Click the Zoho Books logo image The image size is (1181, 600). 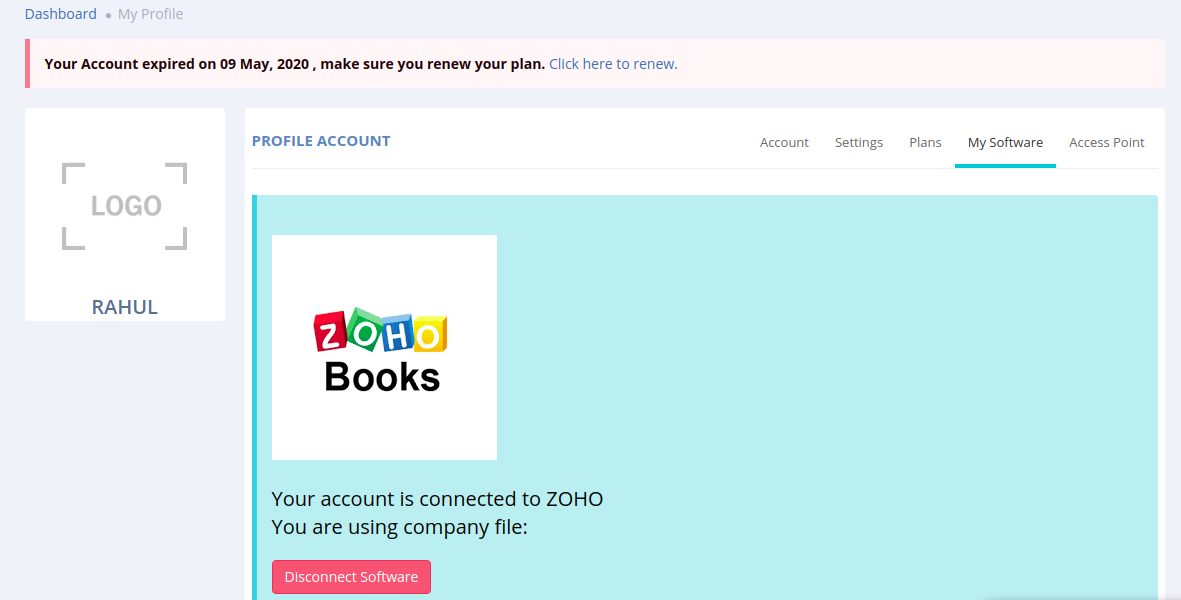384,347
